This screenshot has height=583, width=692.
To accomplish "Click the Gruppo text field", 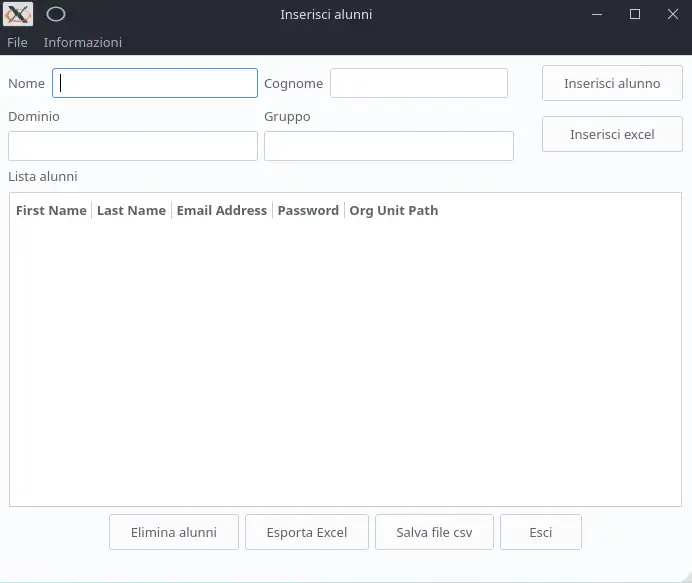I will [x=389, y=146].
